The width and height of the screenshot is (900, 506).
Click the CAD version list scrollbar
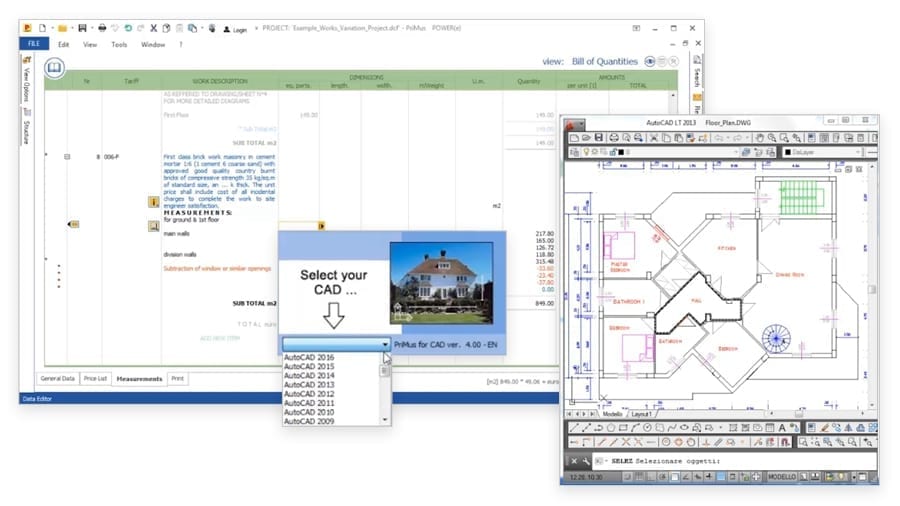point(385,389)
